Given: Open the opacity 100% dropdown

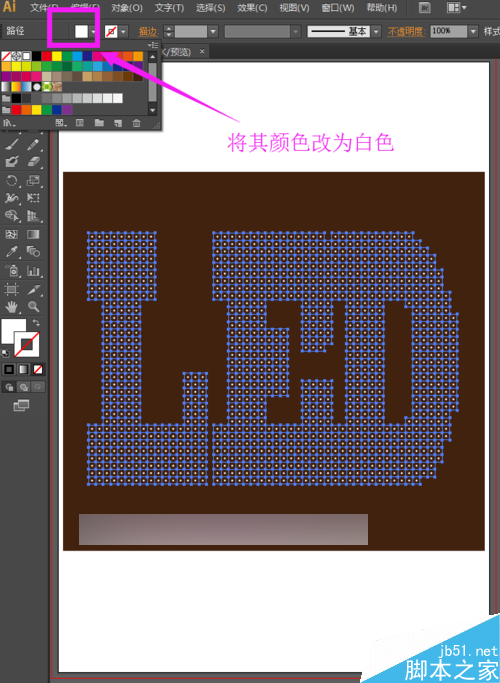Looking at the screenshot, I should (474, 31).
